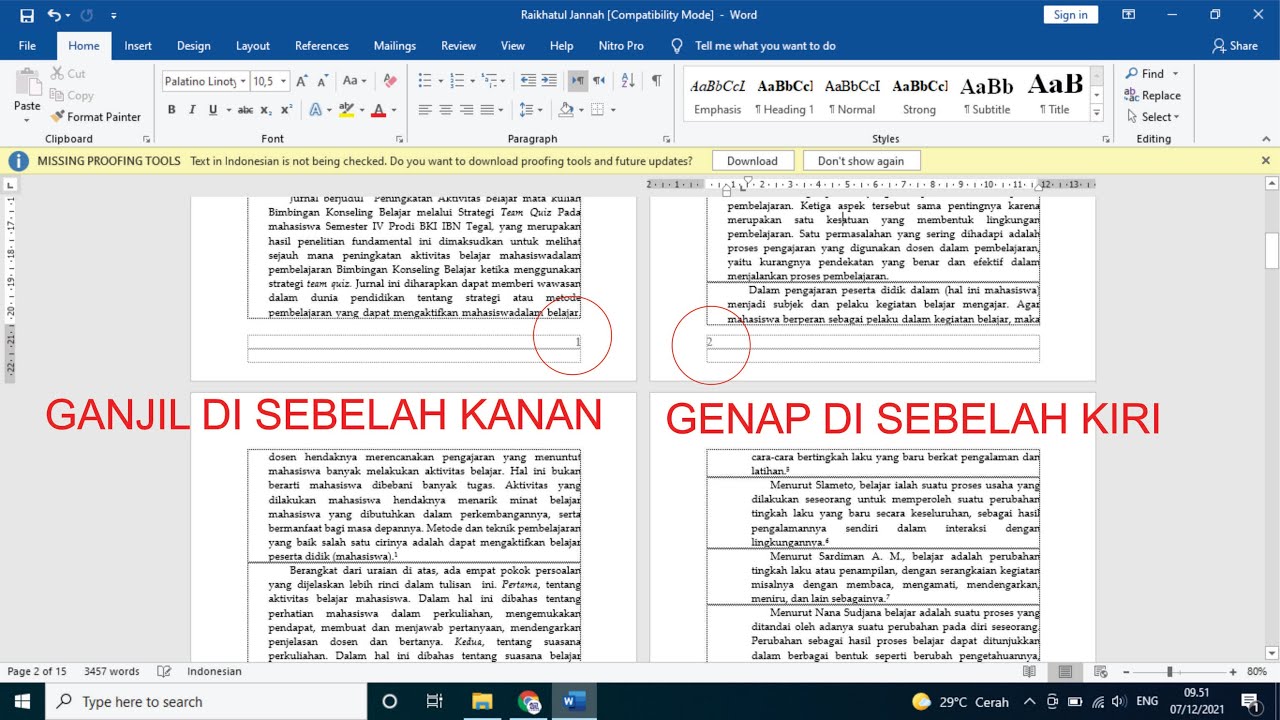Screen dimensions: 1280x720
Task: Expand the Styles gallery more arrow
Action: tap(1097, 114)
